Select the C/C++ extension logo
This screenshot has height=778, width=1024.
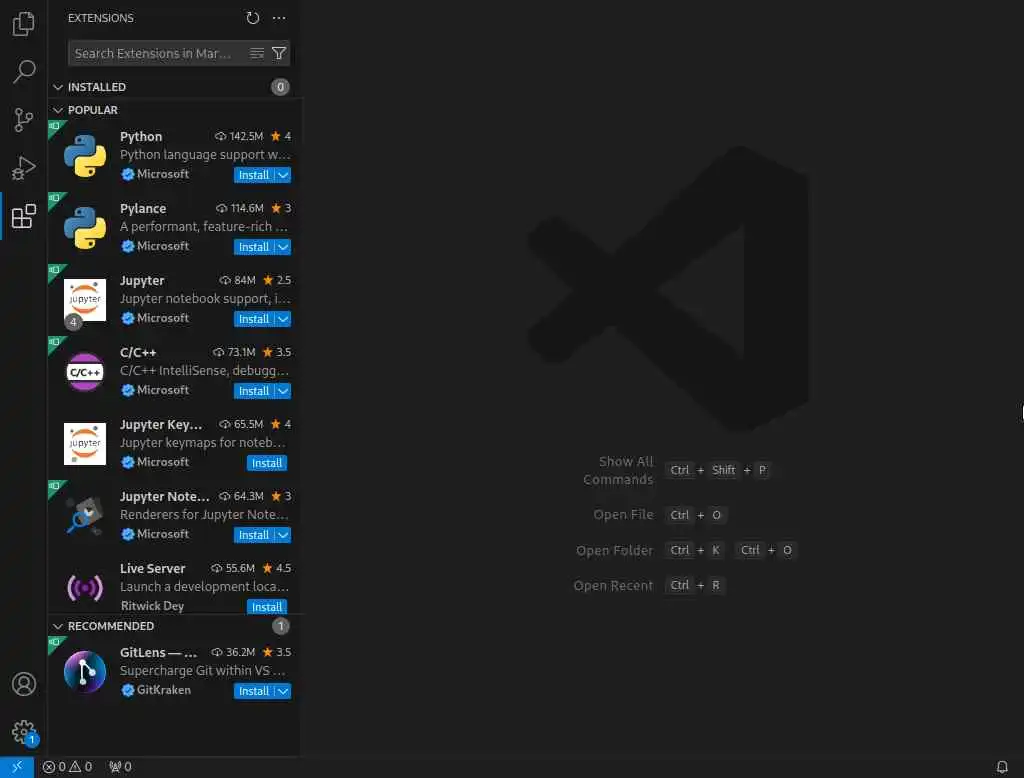85,372
